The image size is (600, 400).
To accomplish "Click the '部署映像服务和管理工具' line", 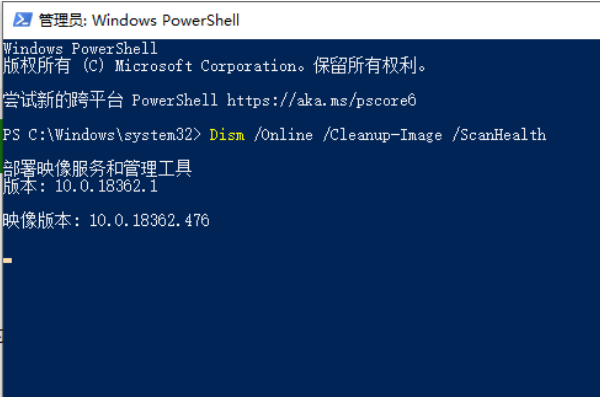I will click(98, 169).
